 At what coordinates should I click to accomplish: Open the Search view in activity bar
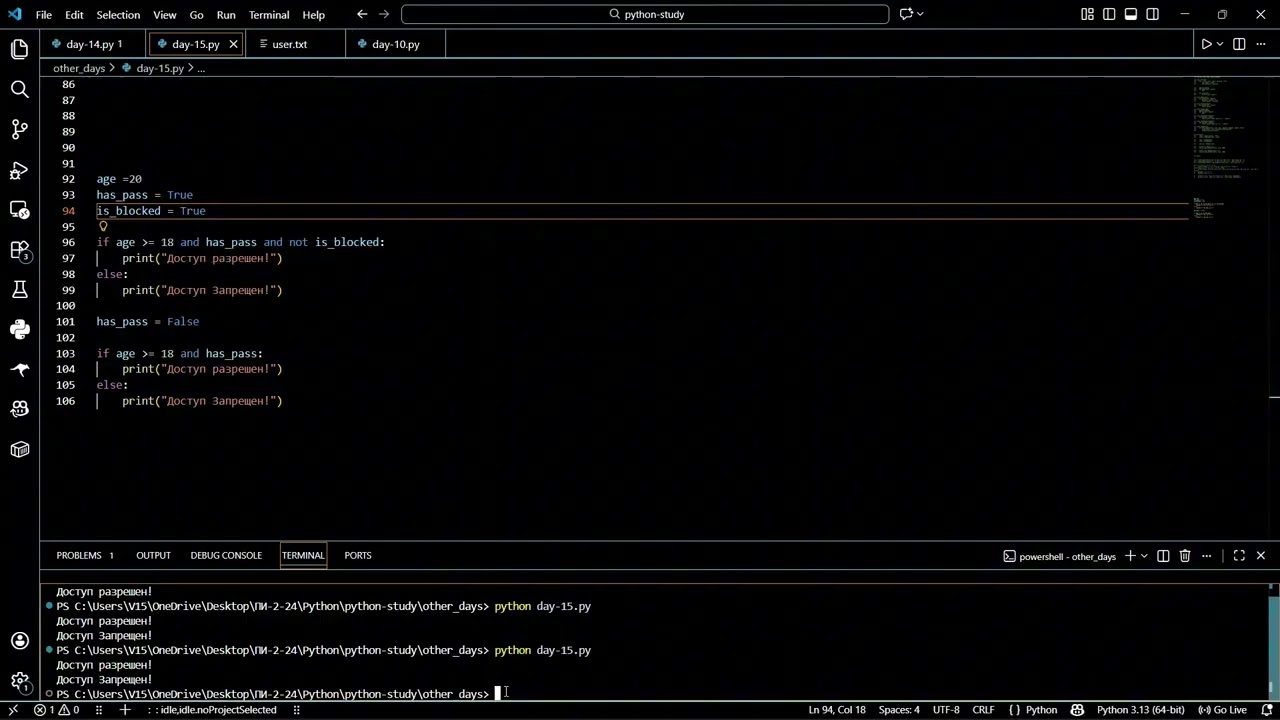[19, 89]
